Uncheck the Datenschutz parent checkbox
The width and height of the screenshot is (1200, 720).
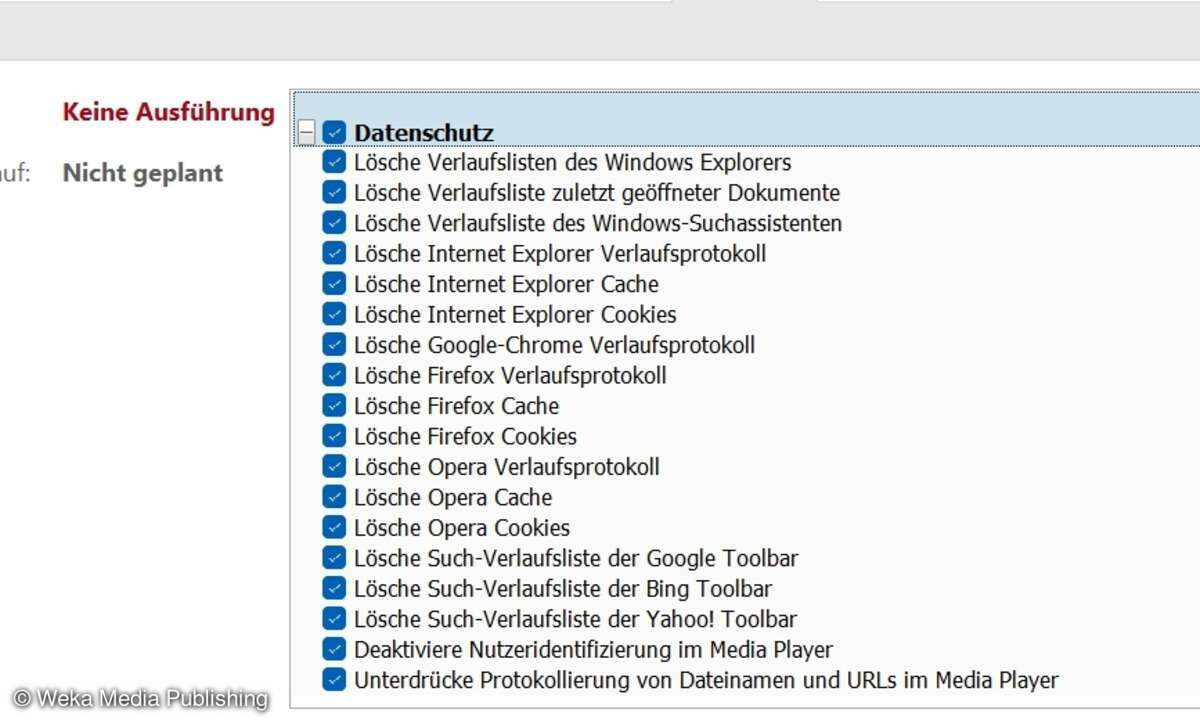click(334, 133)
